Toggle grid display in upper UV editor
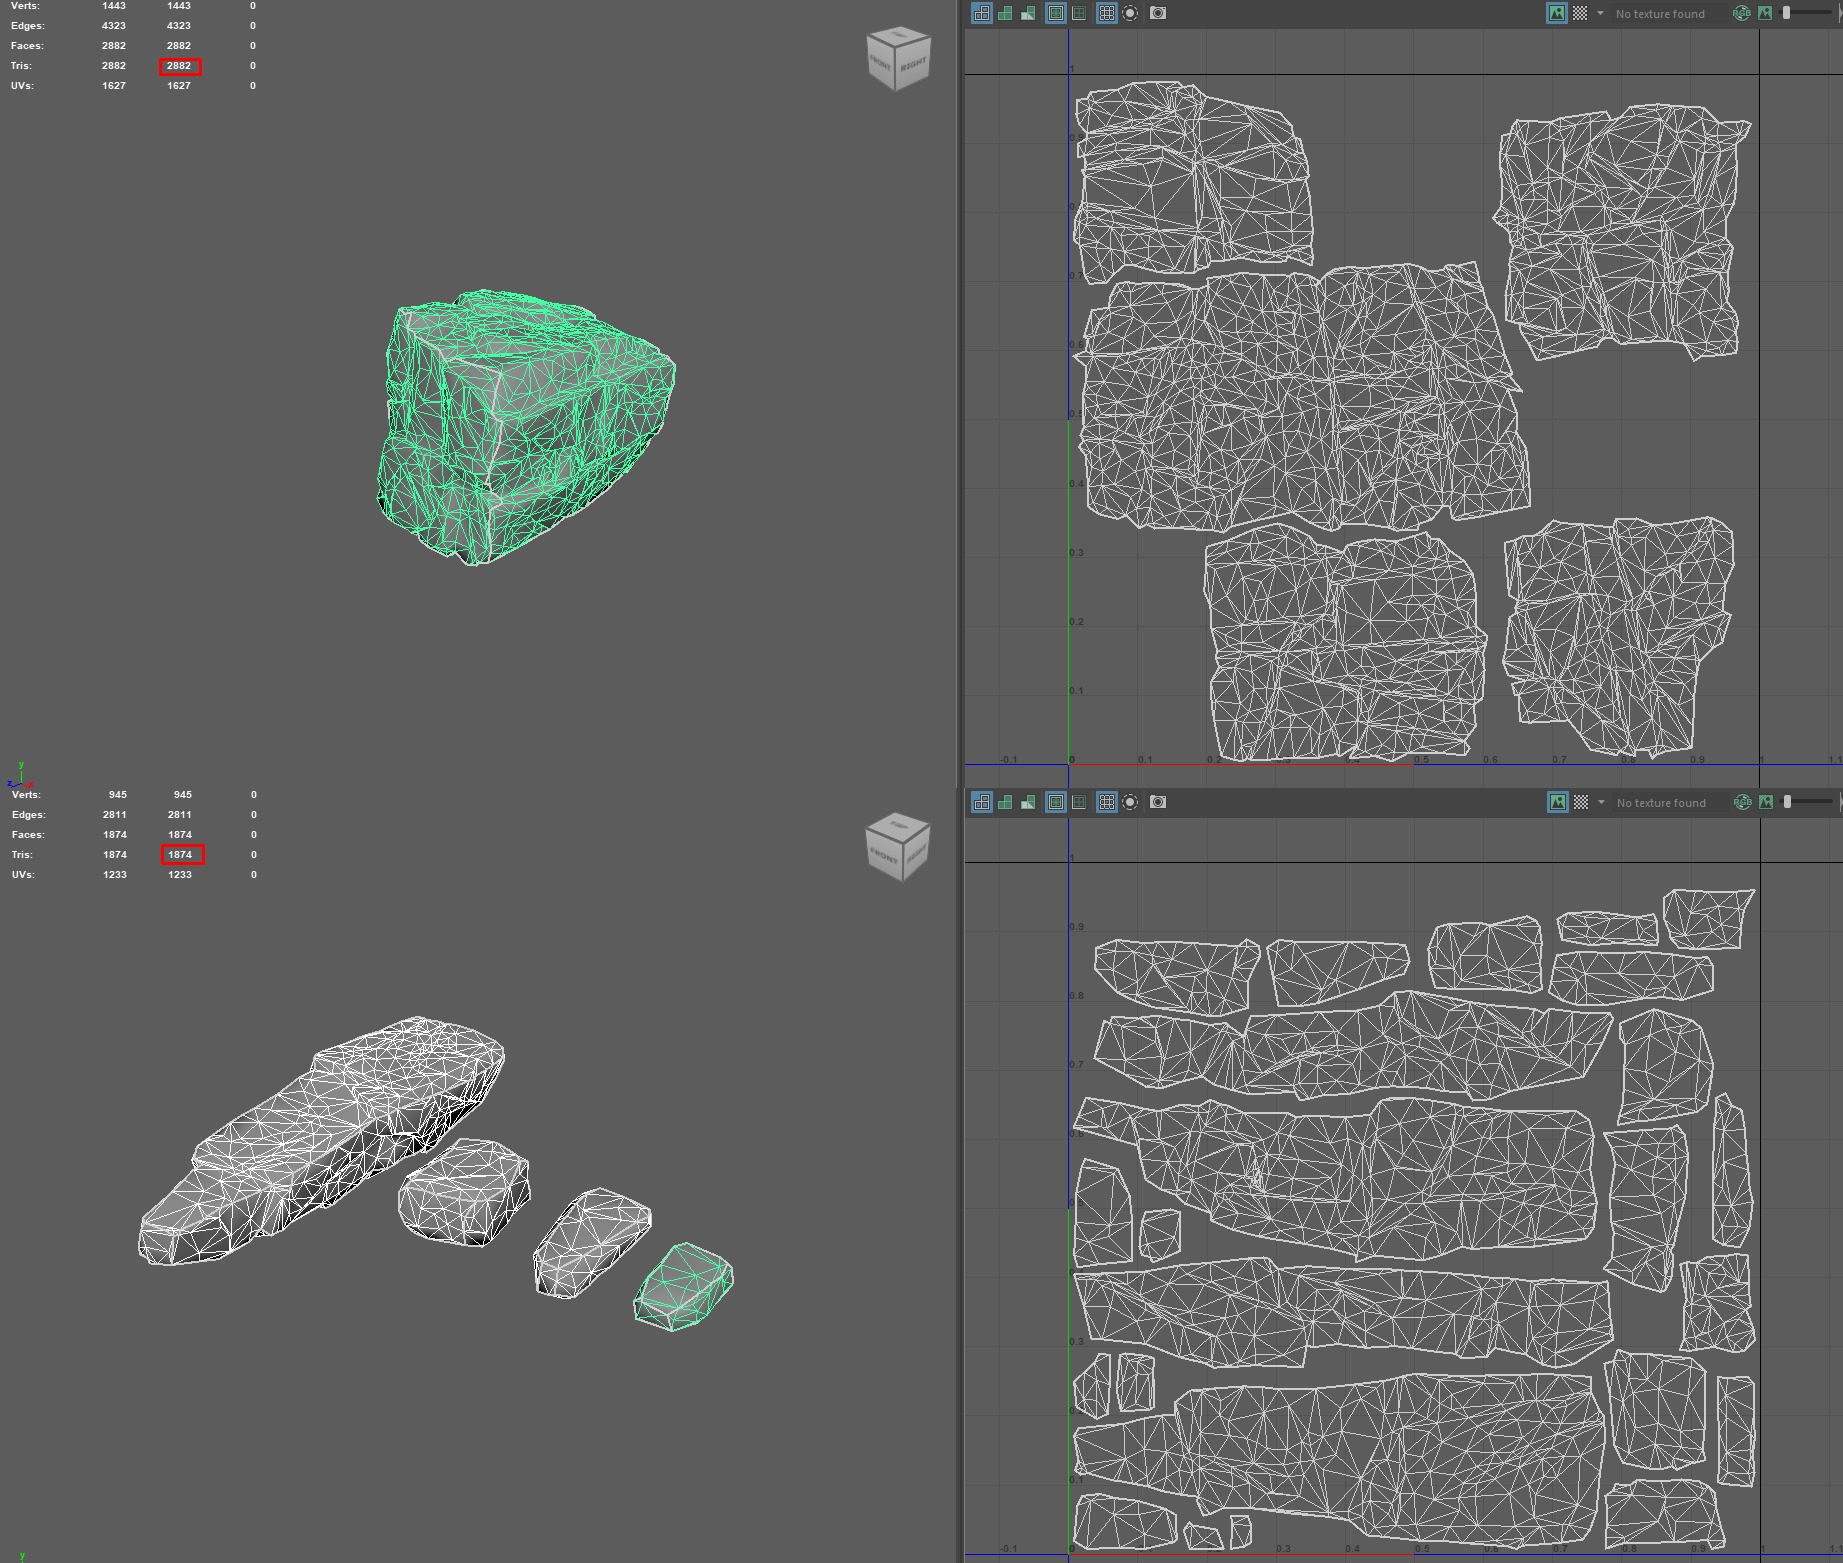1843x1563 pixels. 1106,13
